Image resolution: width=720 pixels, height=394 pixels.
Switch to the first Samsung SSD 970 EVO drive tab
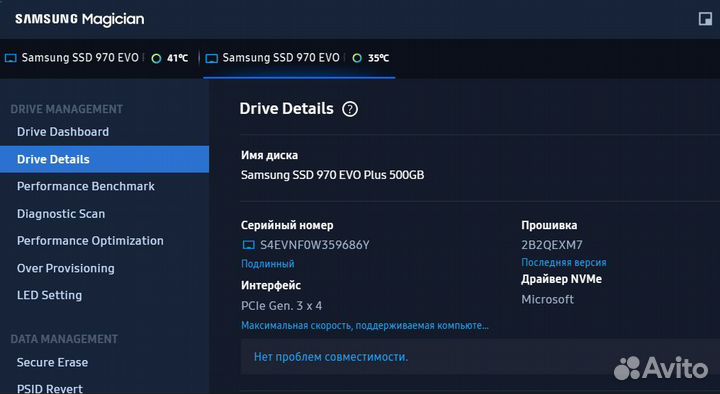pos(98,58)
